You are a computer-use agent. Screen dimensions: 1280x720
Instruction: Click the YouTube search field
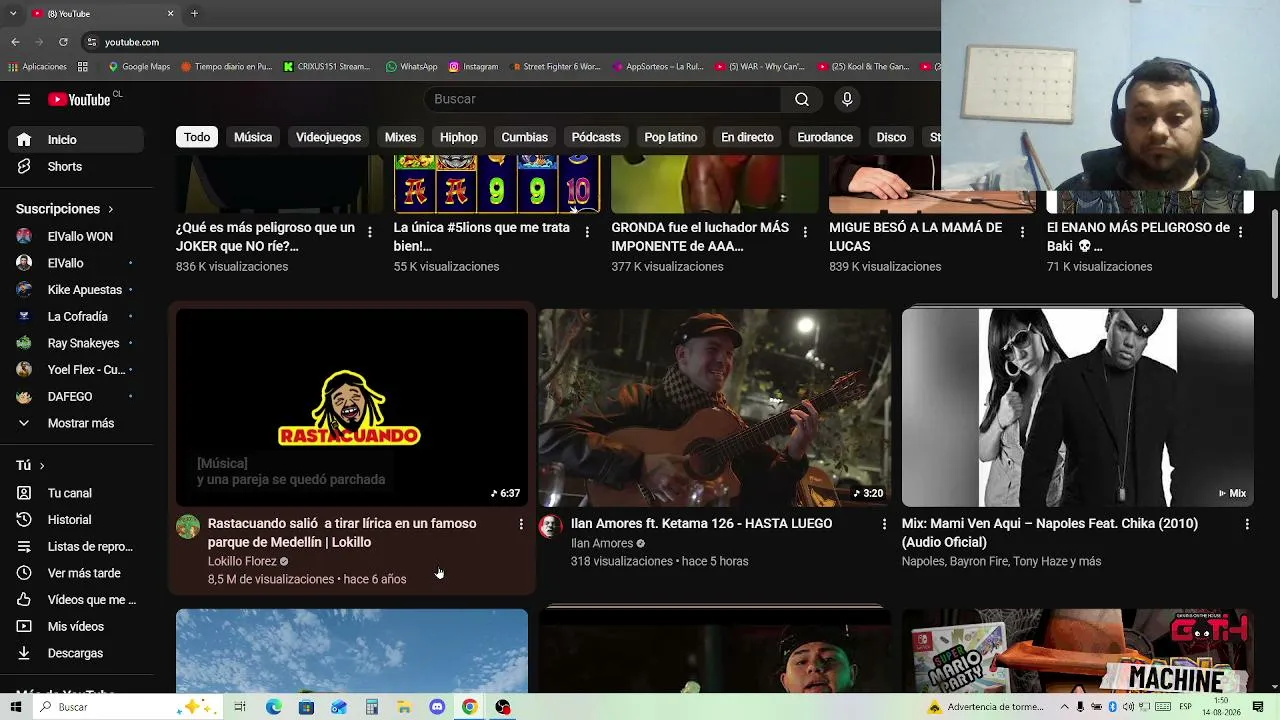click(x=603, y=99)
